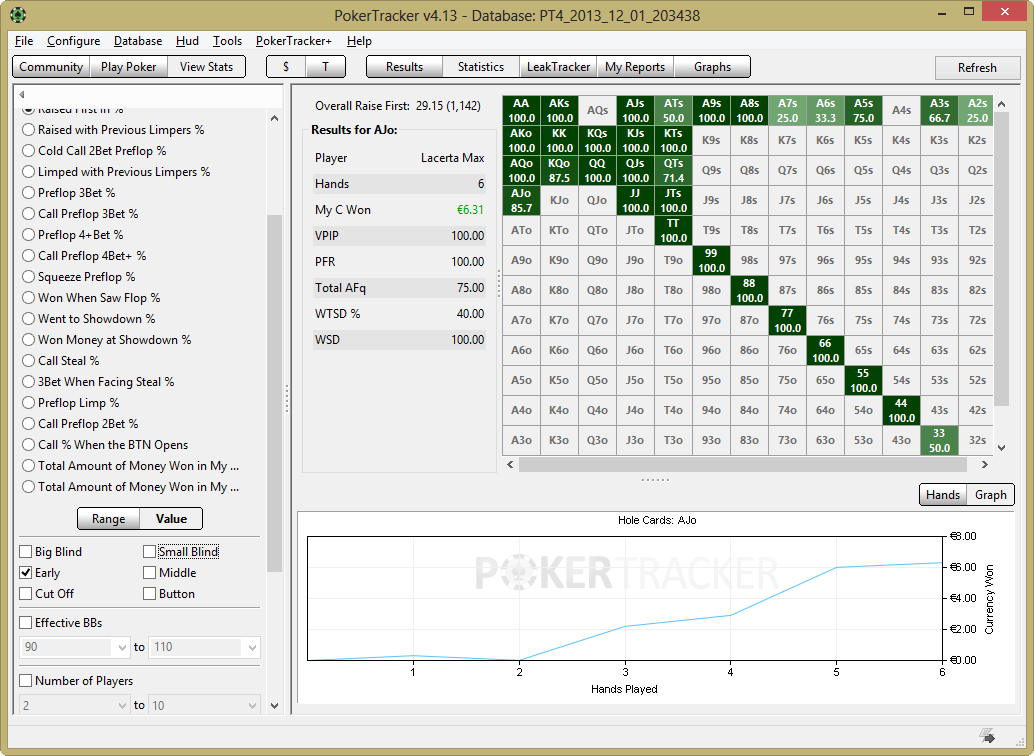Click the Refresh button
Image resolution: width=1034 pixels, height=756 pixels.
point(977,67)
